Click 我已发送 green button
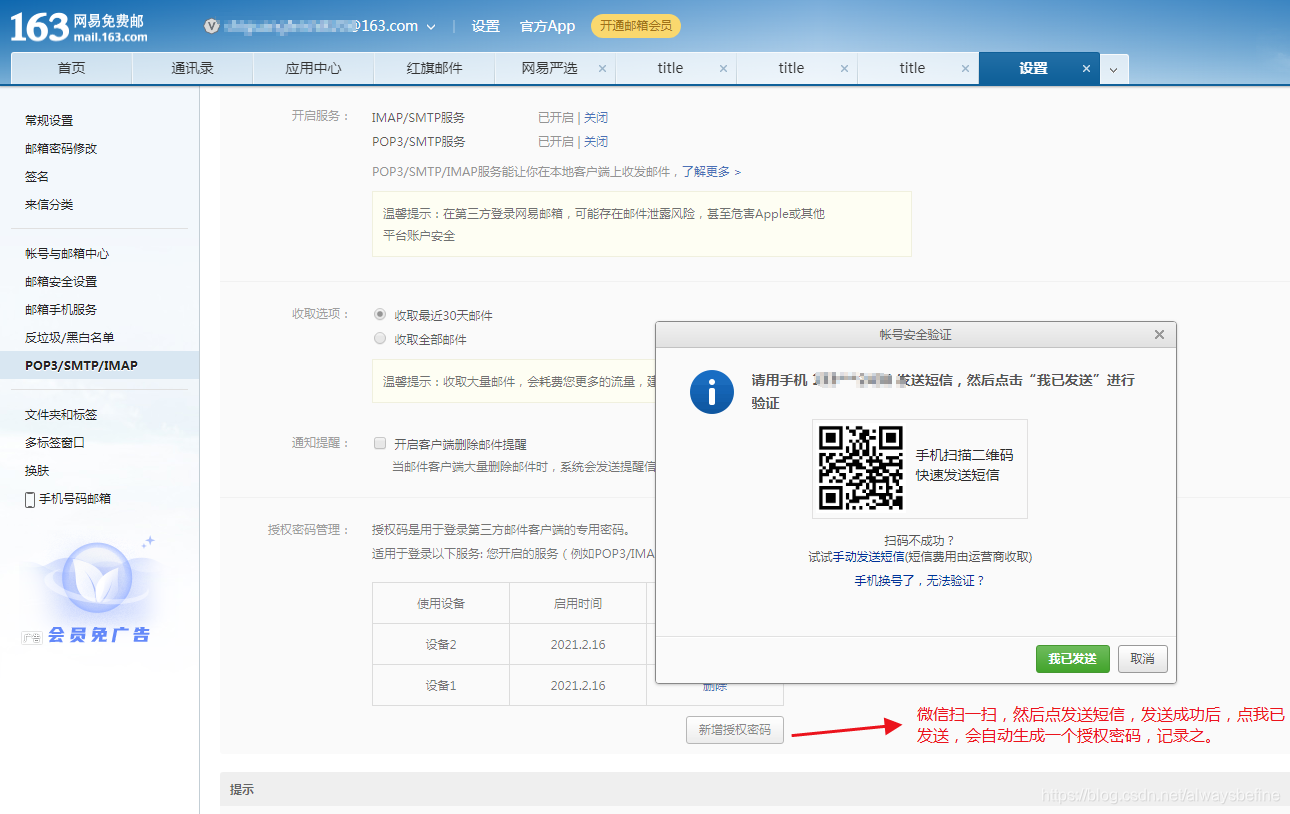This screenshot has height=814, width=1290. coord(1072,659)
